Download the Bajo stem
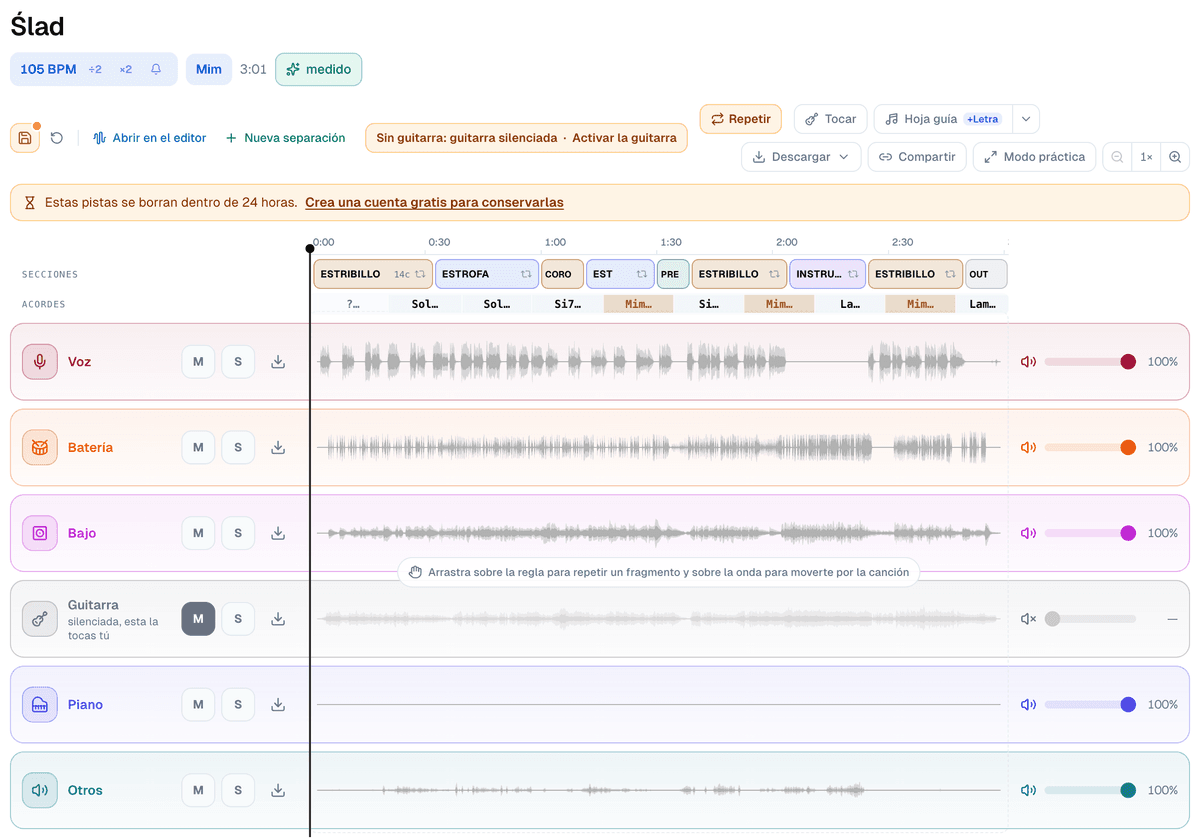This screenshot has height=839, width=1200. pos(278,533)
